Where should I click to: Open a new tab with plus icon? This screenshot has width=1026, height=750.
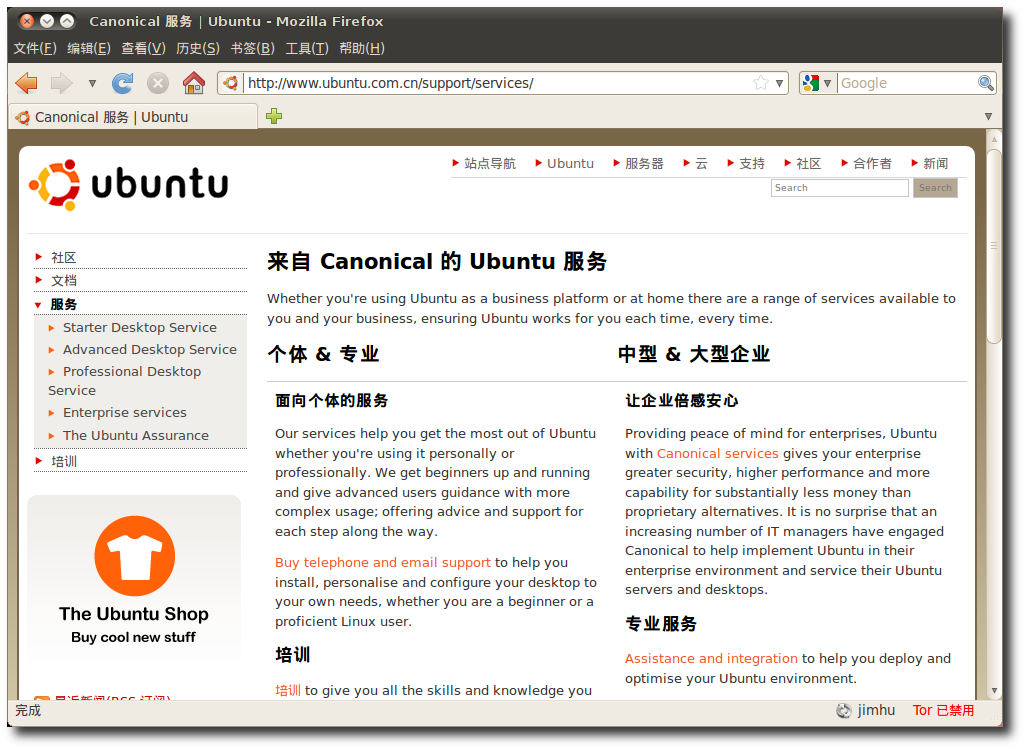pos(274,116)
